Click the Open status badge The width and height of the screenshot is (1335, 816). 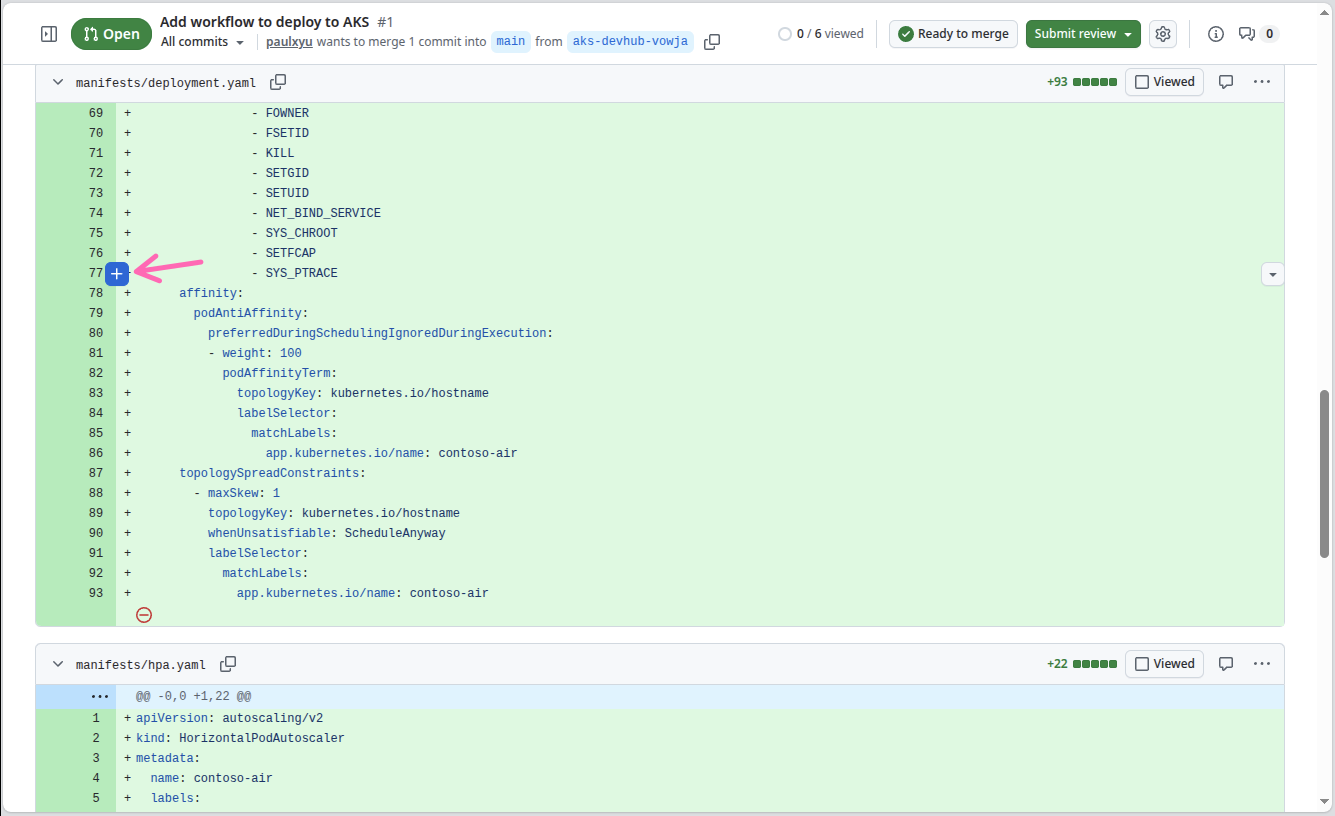pos(111,34)
